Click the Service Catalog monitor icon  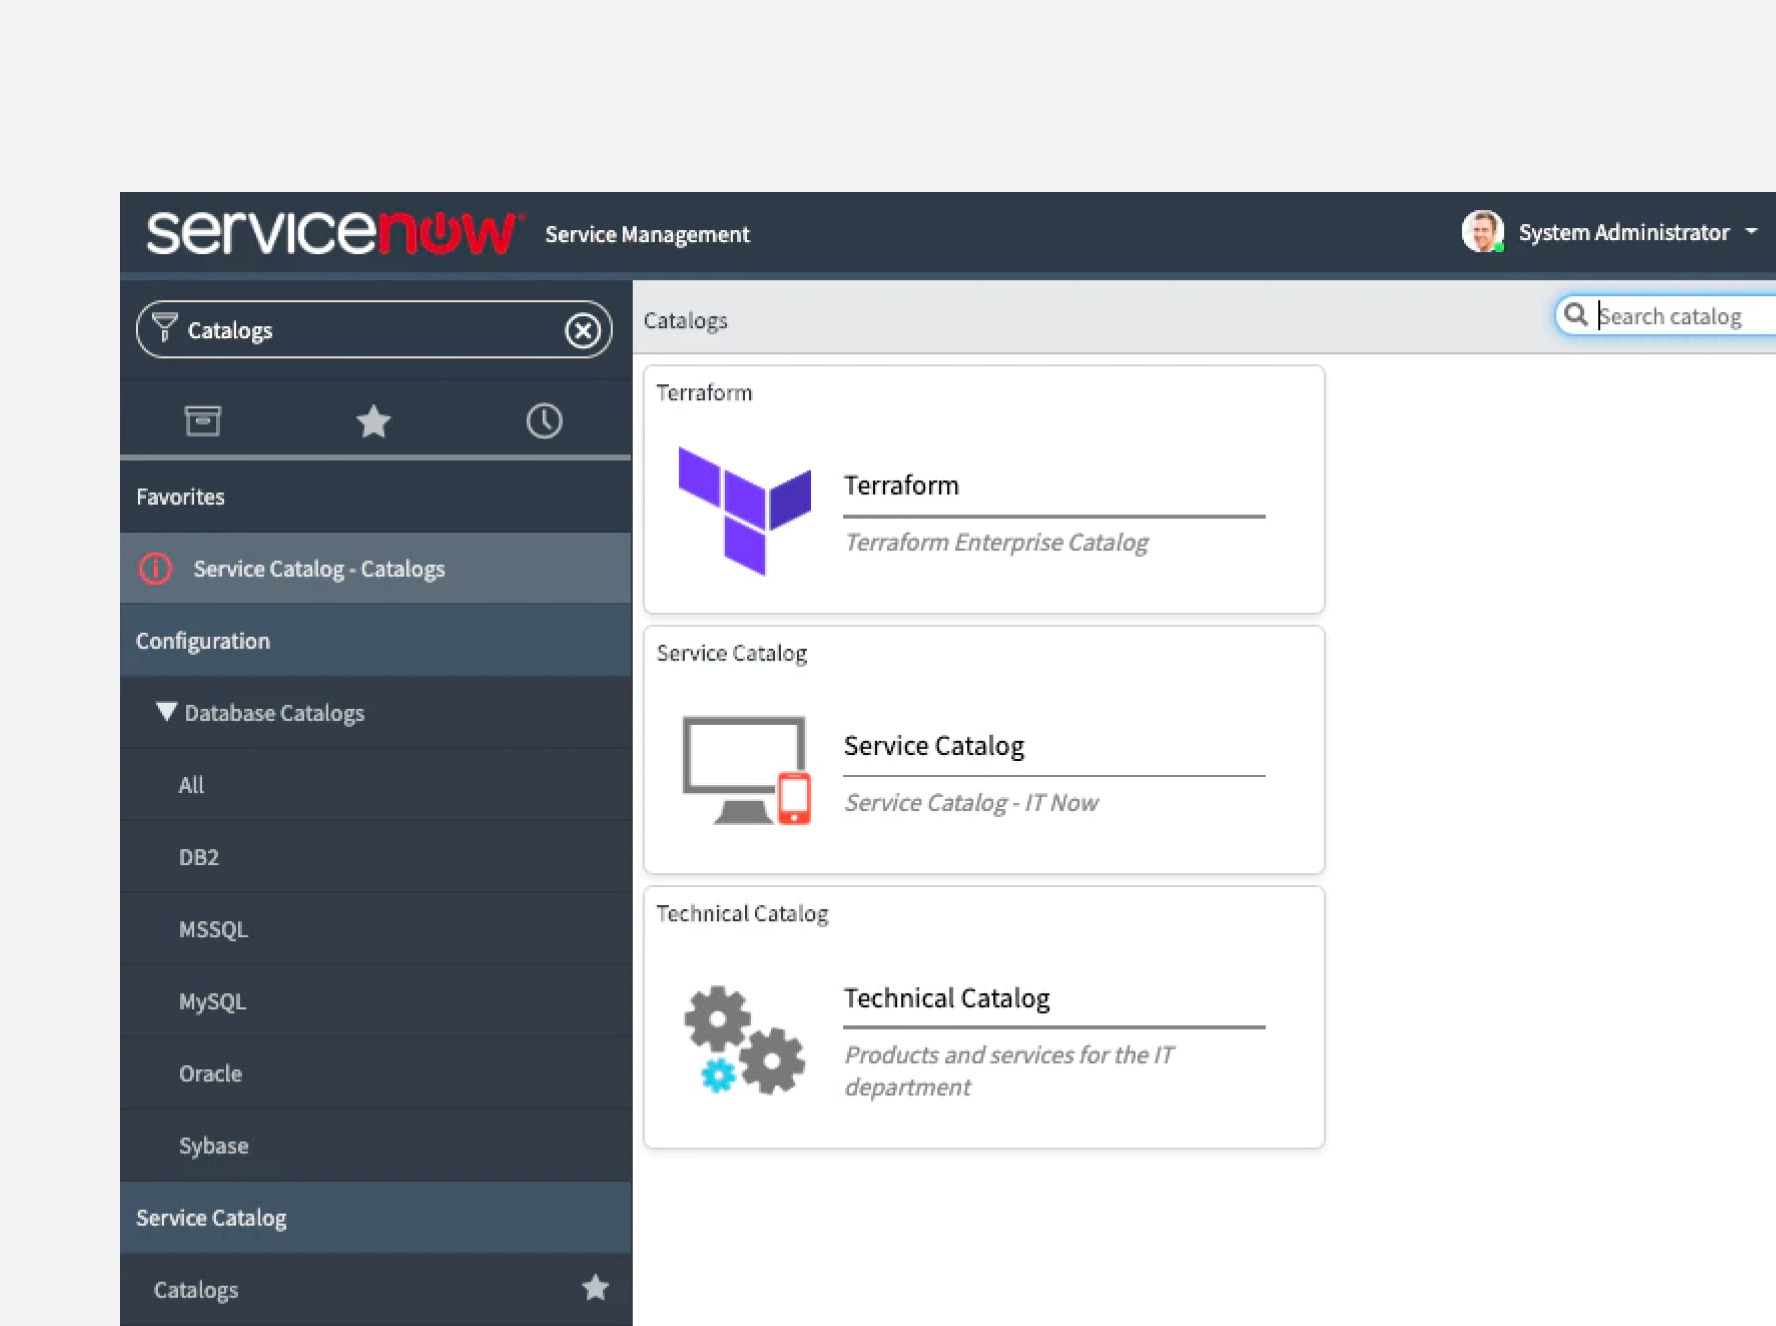click(x=746, y=770)
